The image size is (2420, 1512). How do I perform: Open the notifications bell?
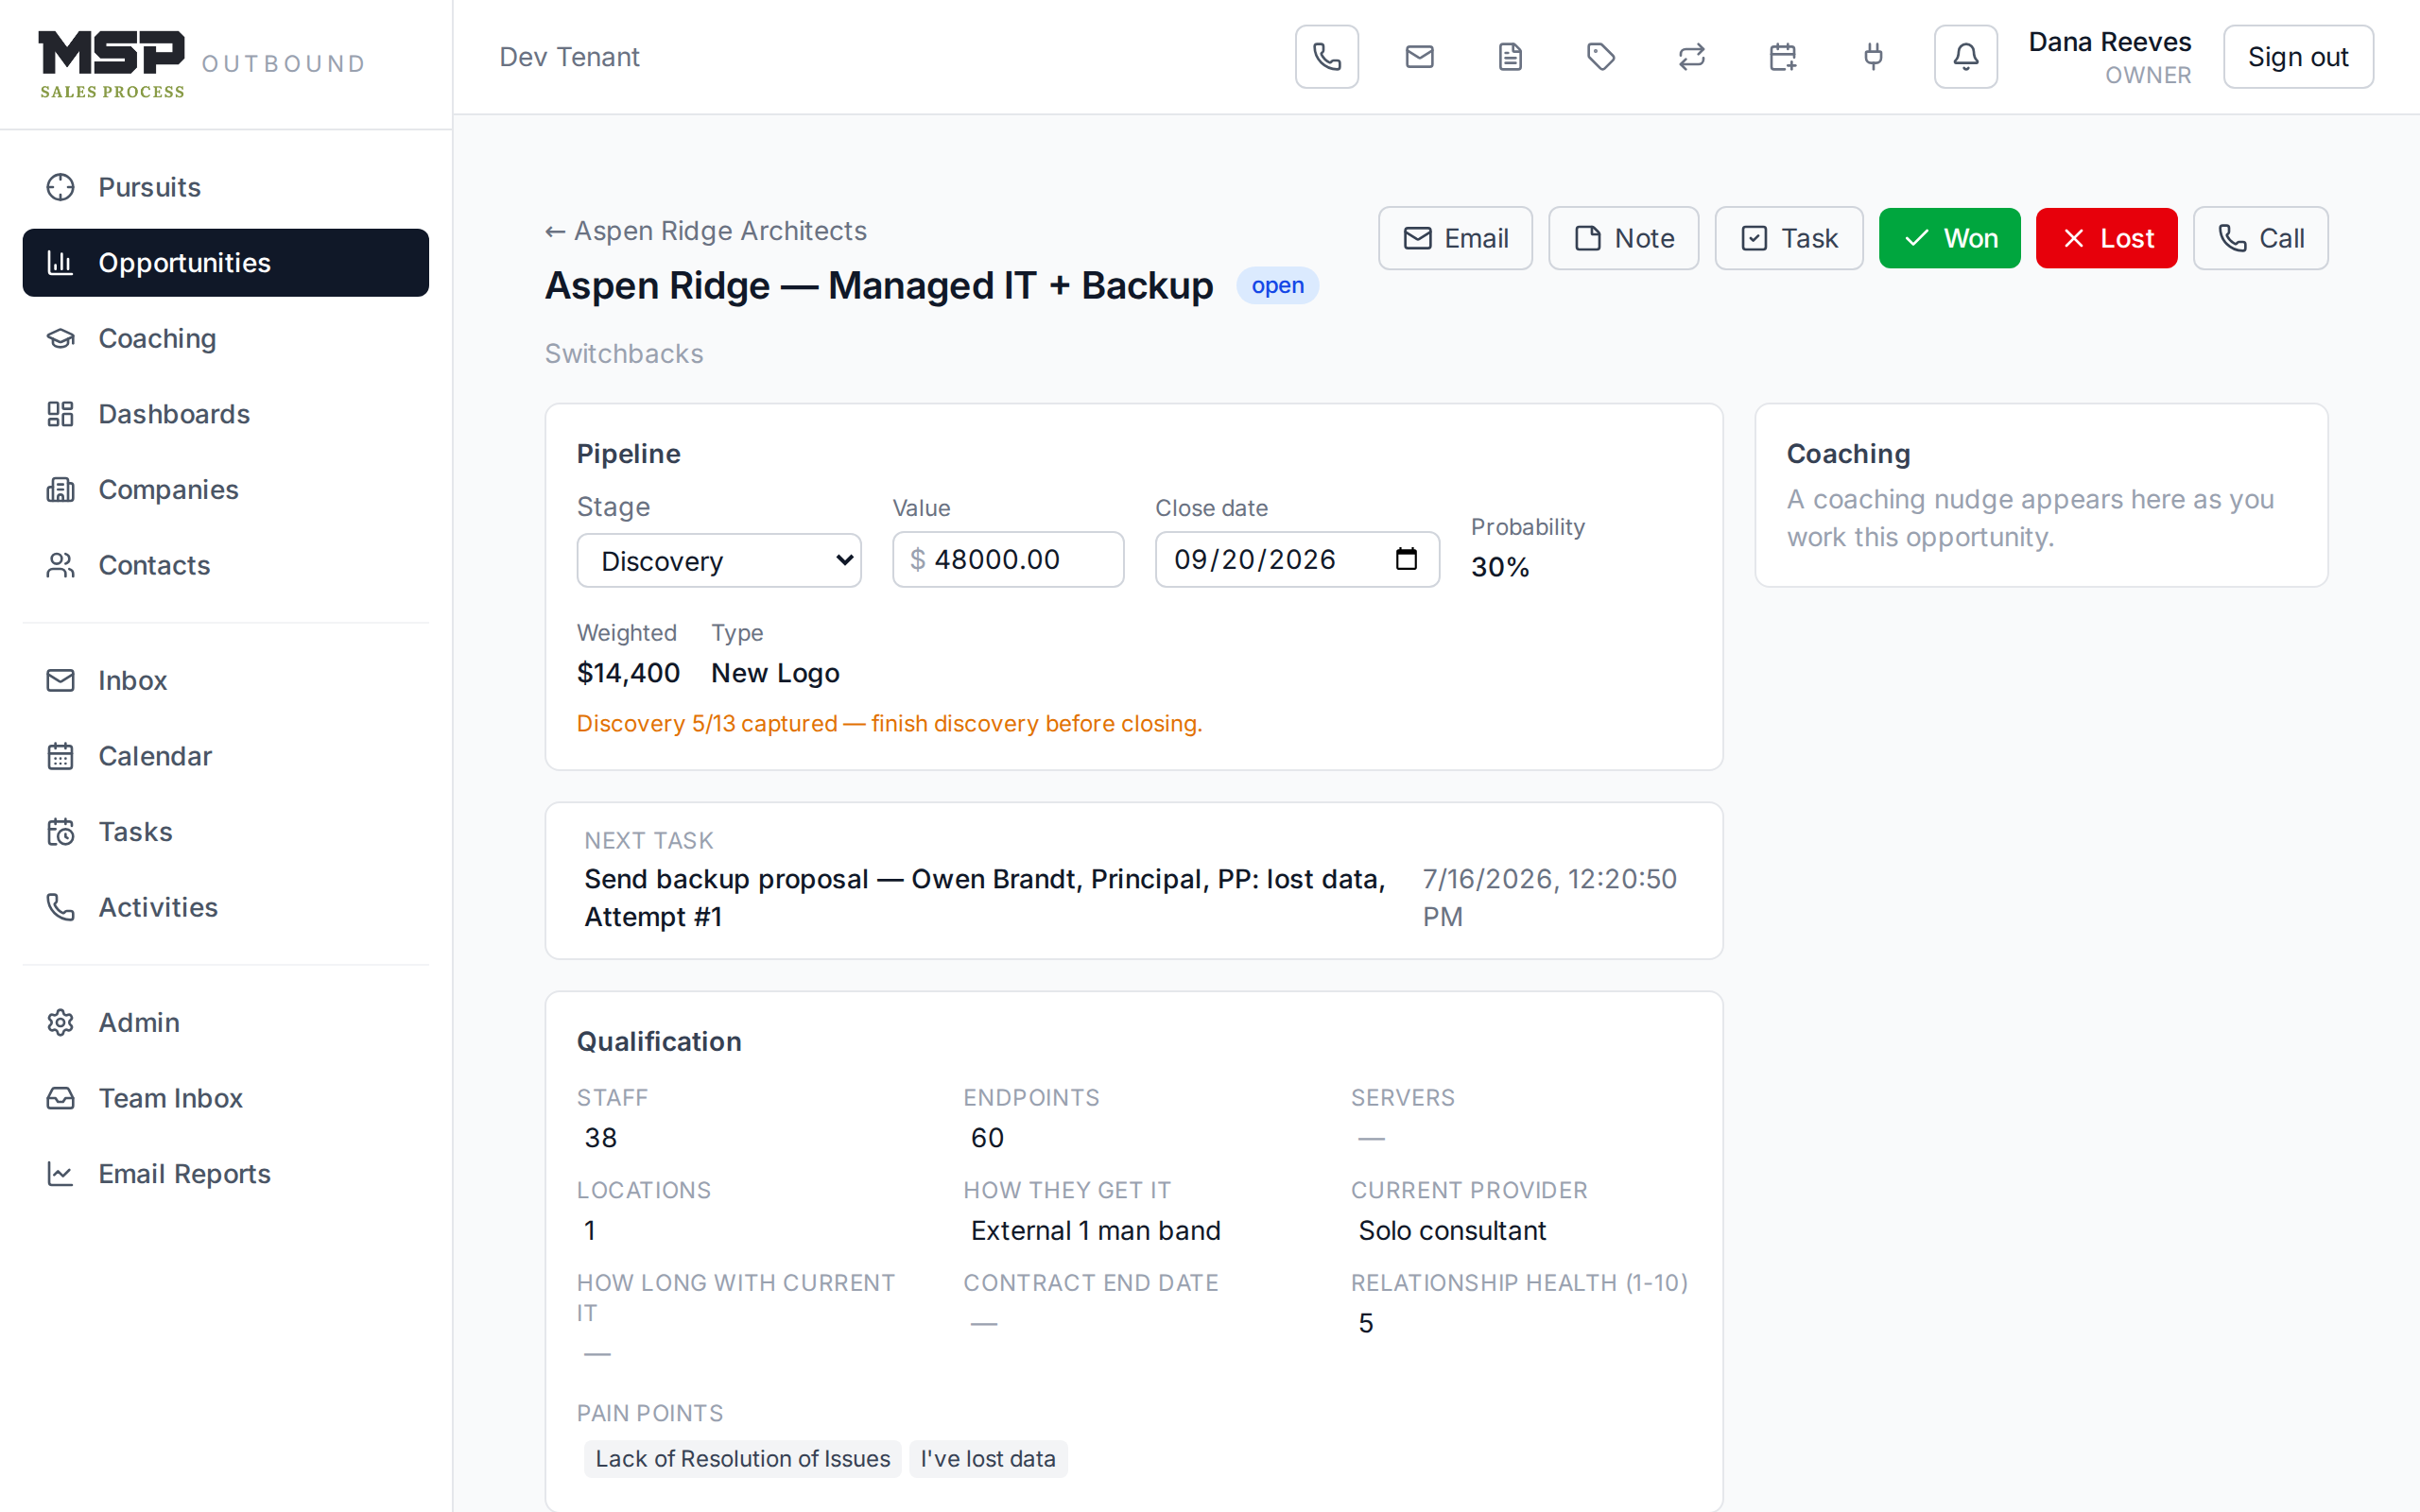1965,57
